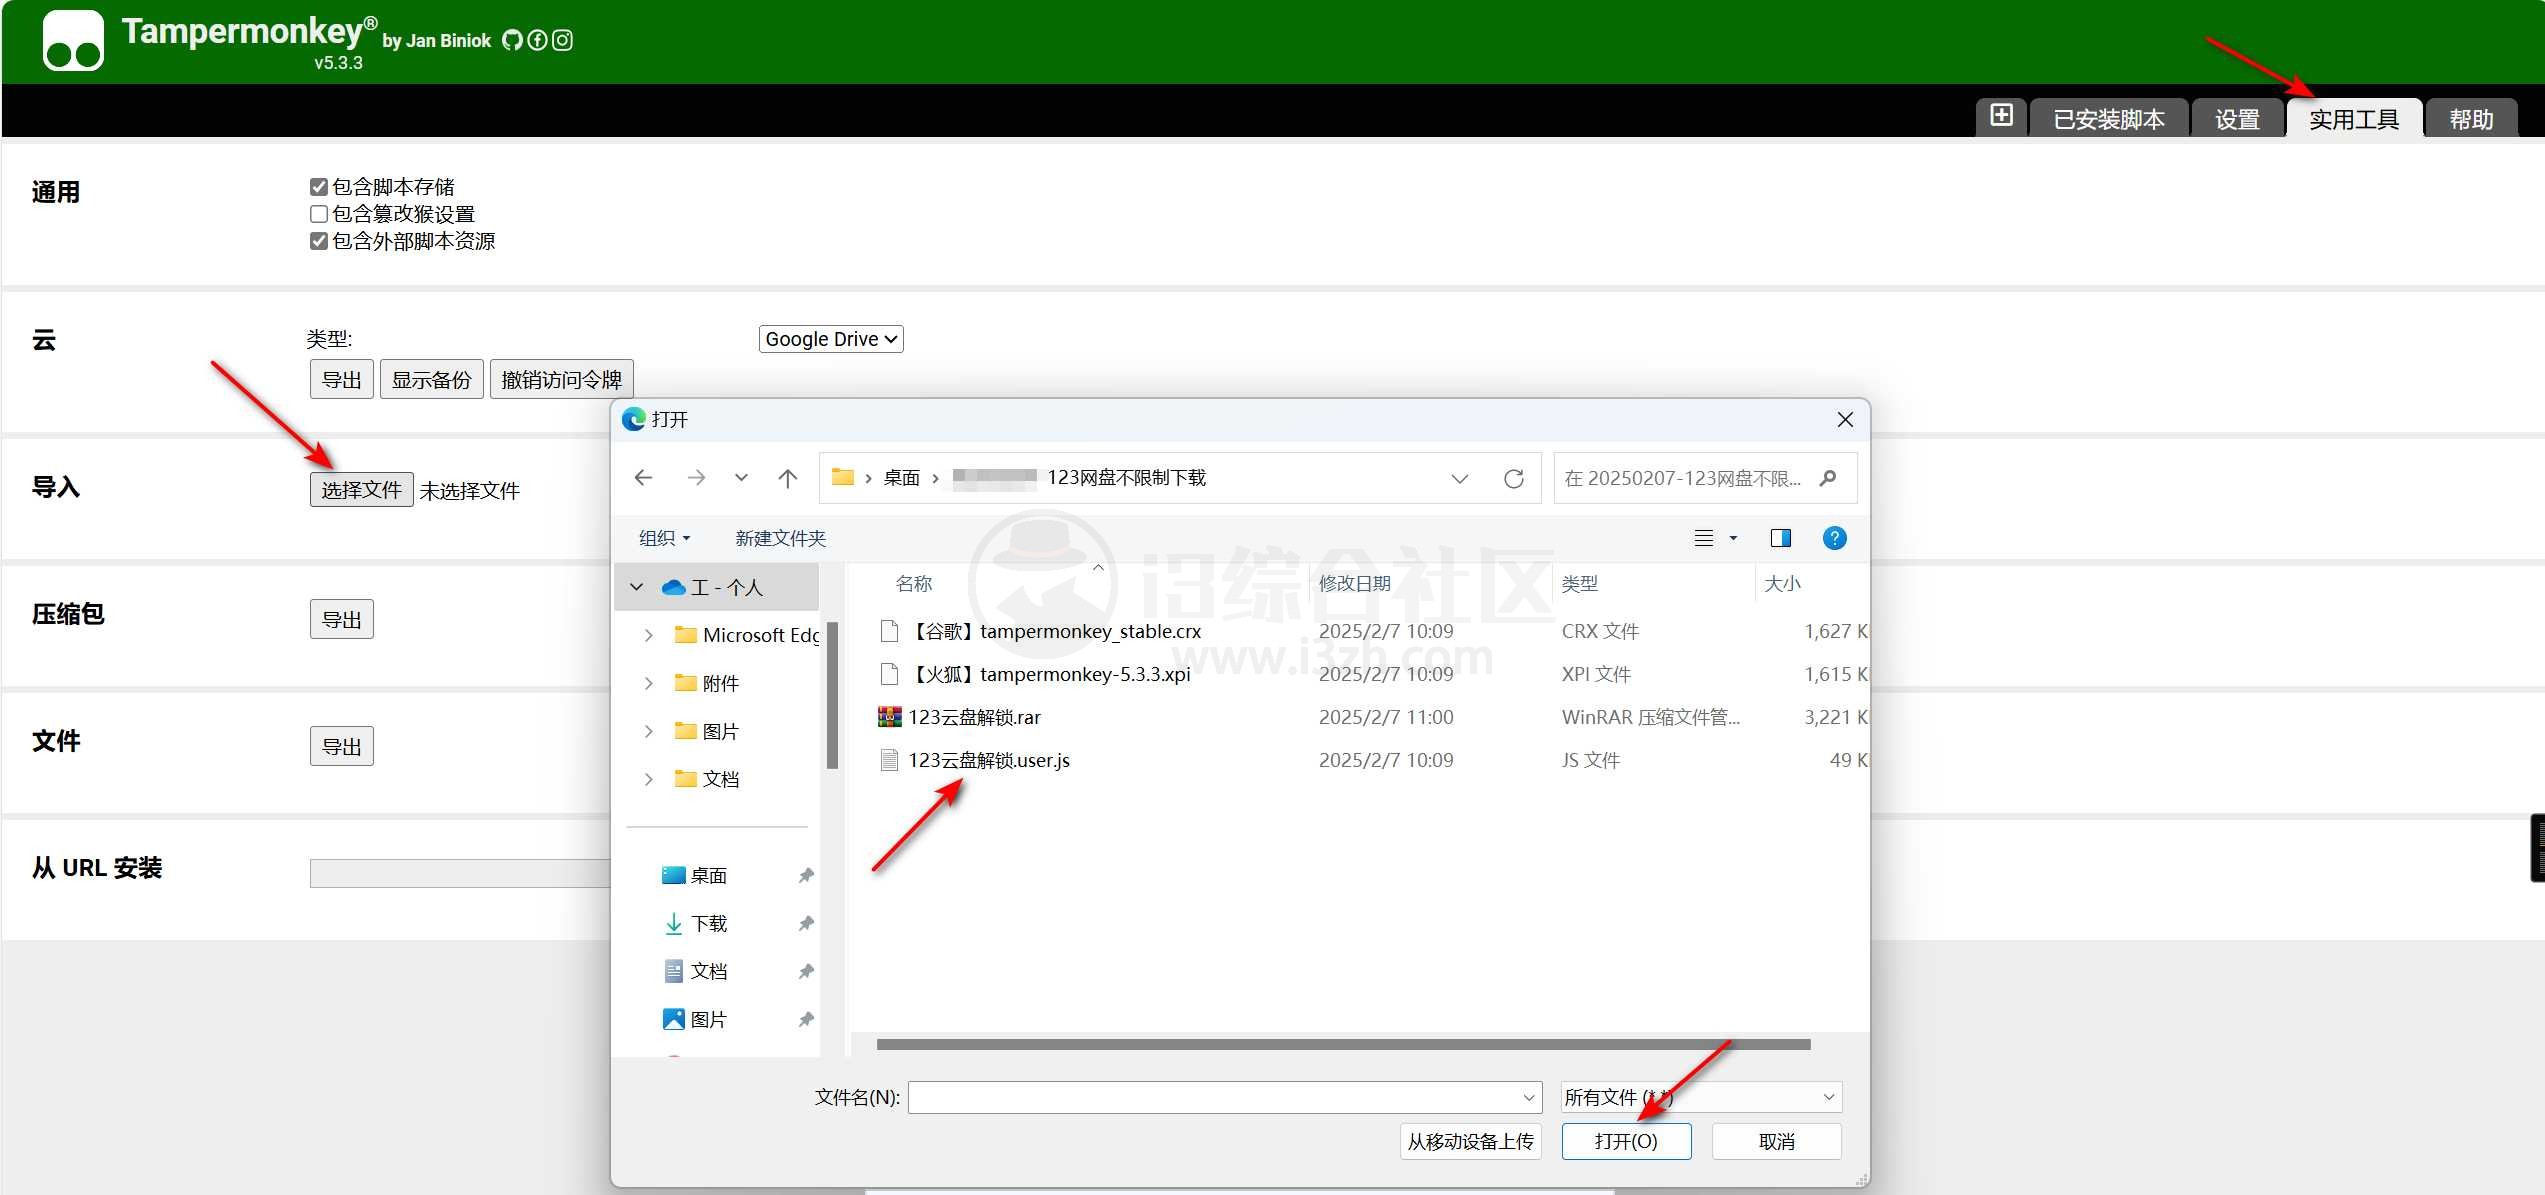Expand the 文档 tree folder node
This screenshot has height=1195, width=2545.
point(648,779)
